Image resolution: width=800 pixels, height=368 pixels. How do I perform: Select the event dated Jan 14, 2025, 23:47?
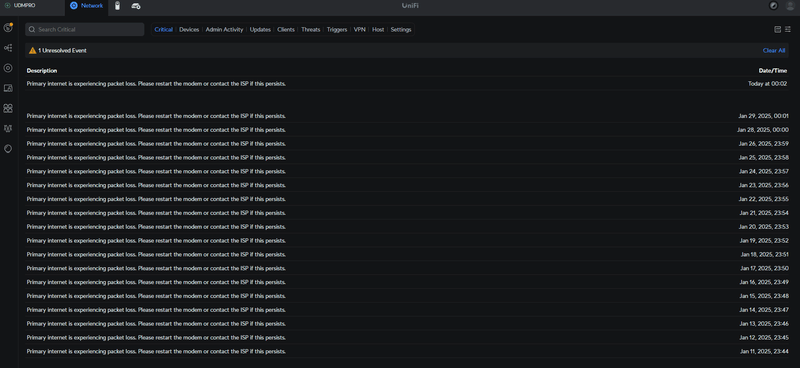click(407, 310)
